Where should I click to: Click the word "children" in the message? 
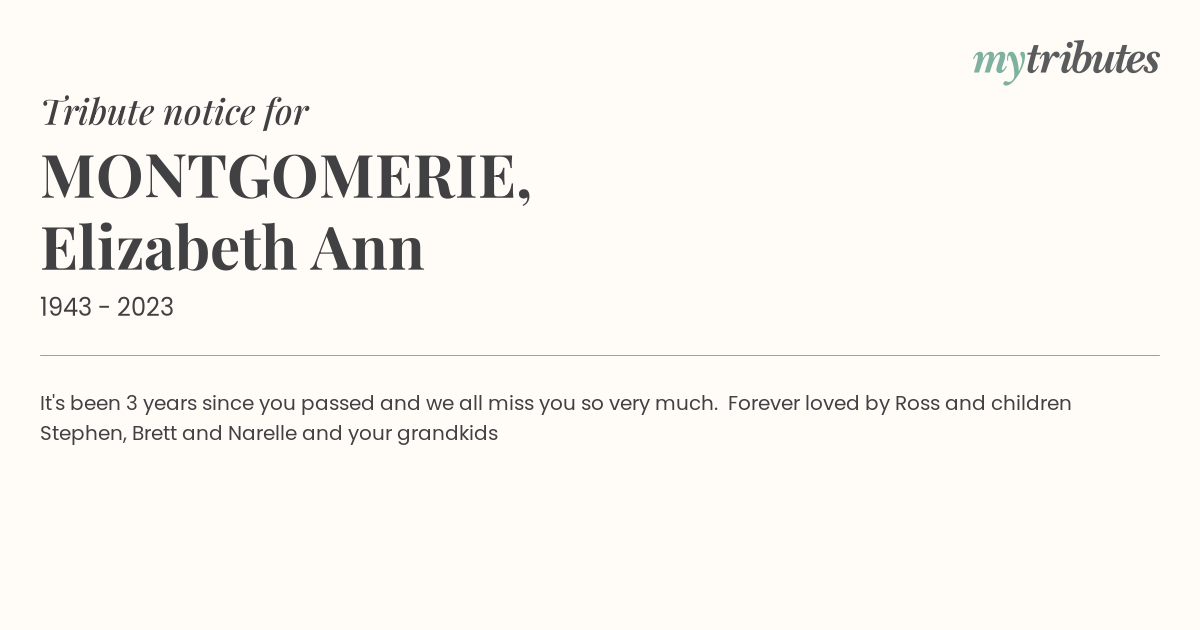pyautogui.click(x=1031, y=404)
